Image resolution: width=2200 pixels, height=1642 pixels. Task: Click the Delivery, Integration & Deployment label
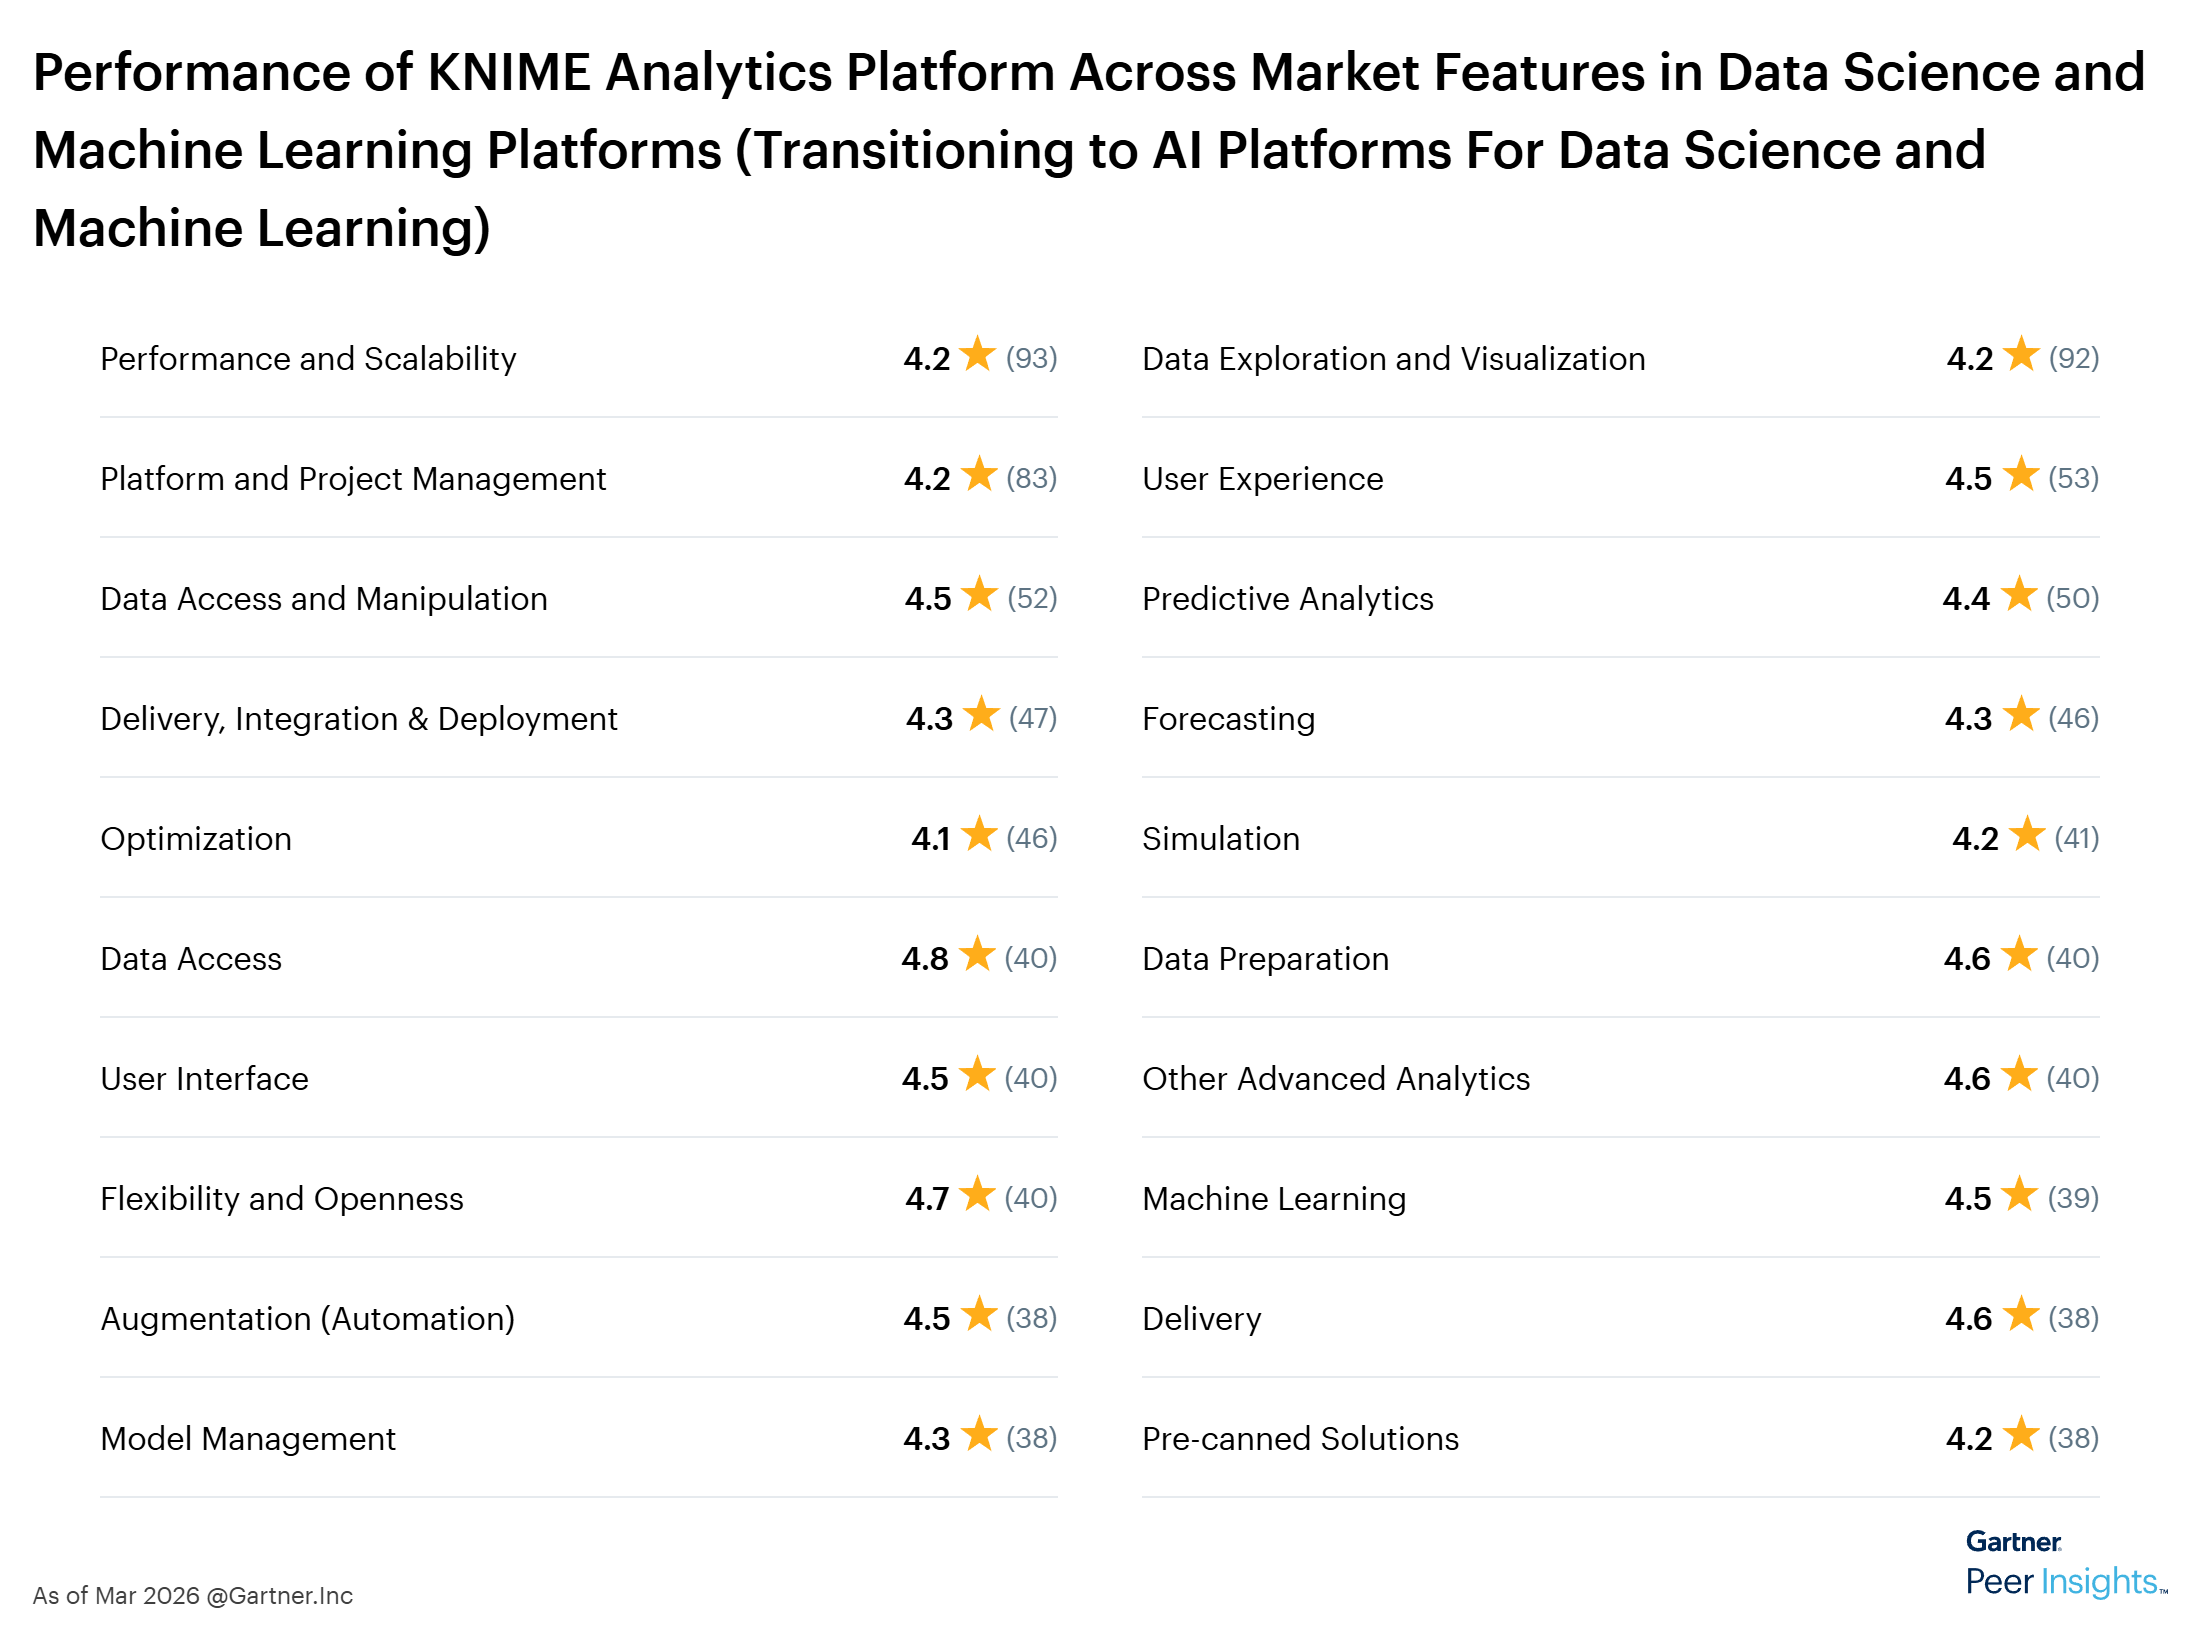[x=358, y=717]
